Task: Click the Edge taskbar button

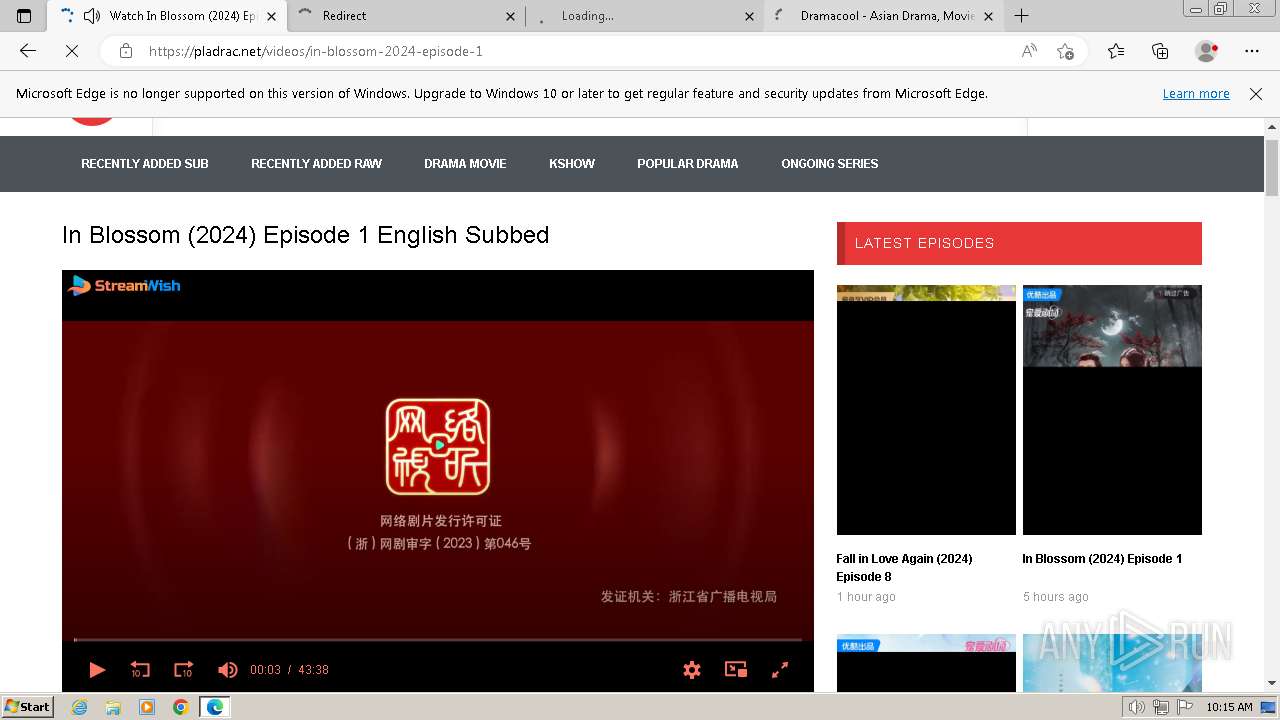Action: (215, 707)
